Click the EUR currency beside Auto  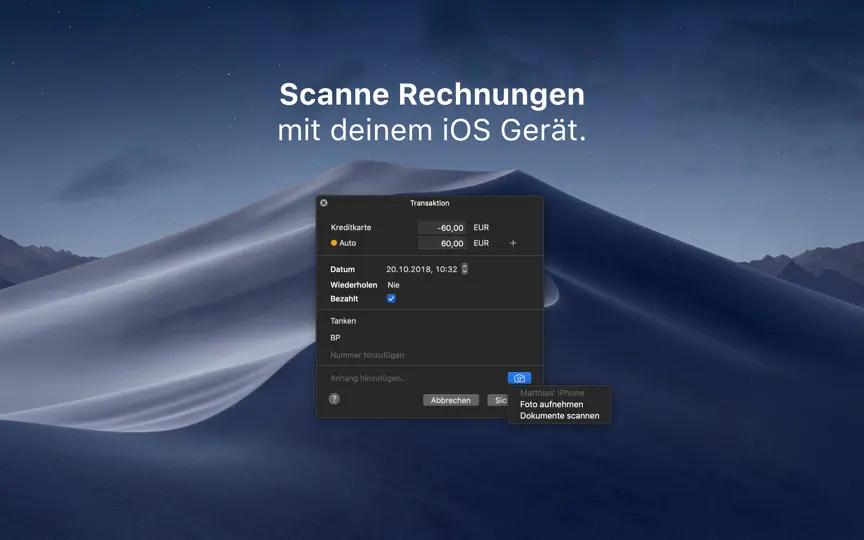(481, 243)
